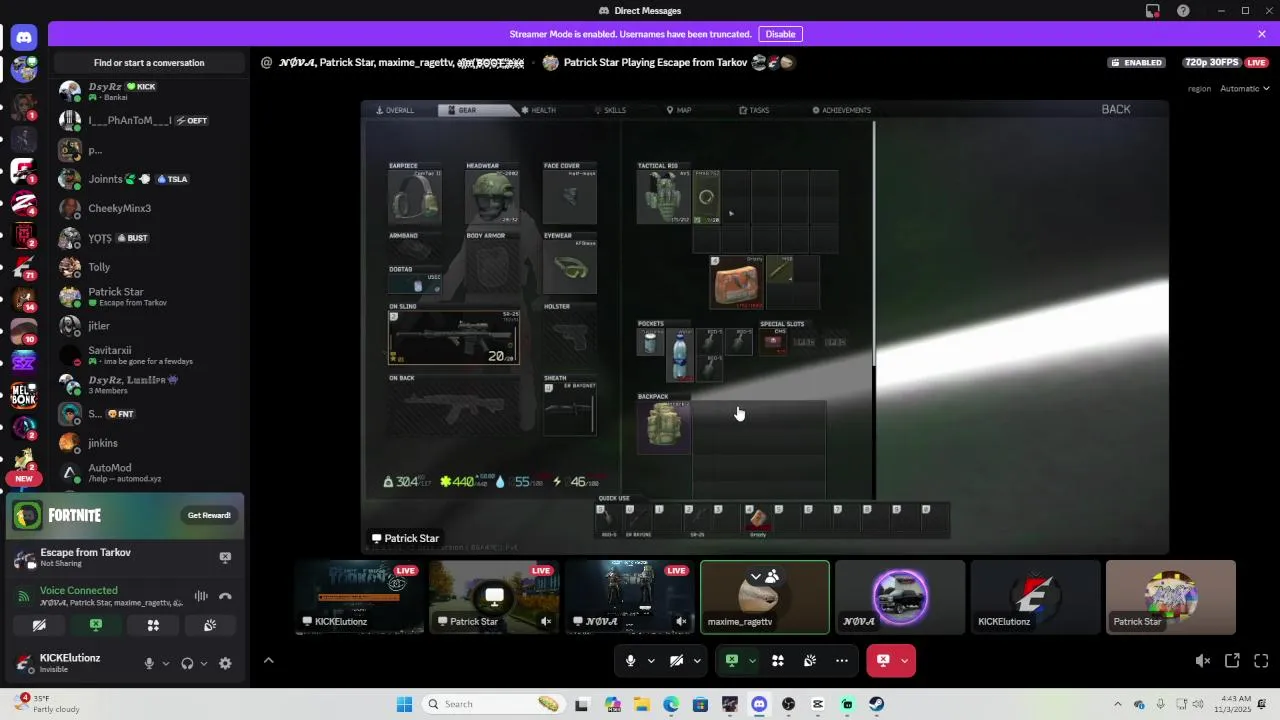Viewport: 1280px width, 720px height.
Task: Open KICKElutionz live stream thumbnail
Action: pos(359,597)
